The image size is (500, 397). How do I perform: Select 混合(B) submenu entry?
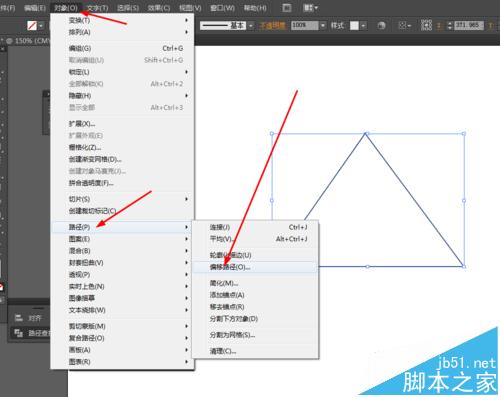(x=122, y=251)
